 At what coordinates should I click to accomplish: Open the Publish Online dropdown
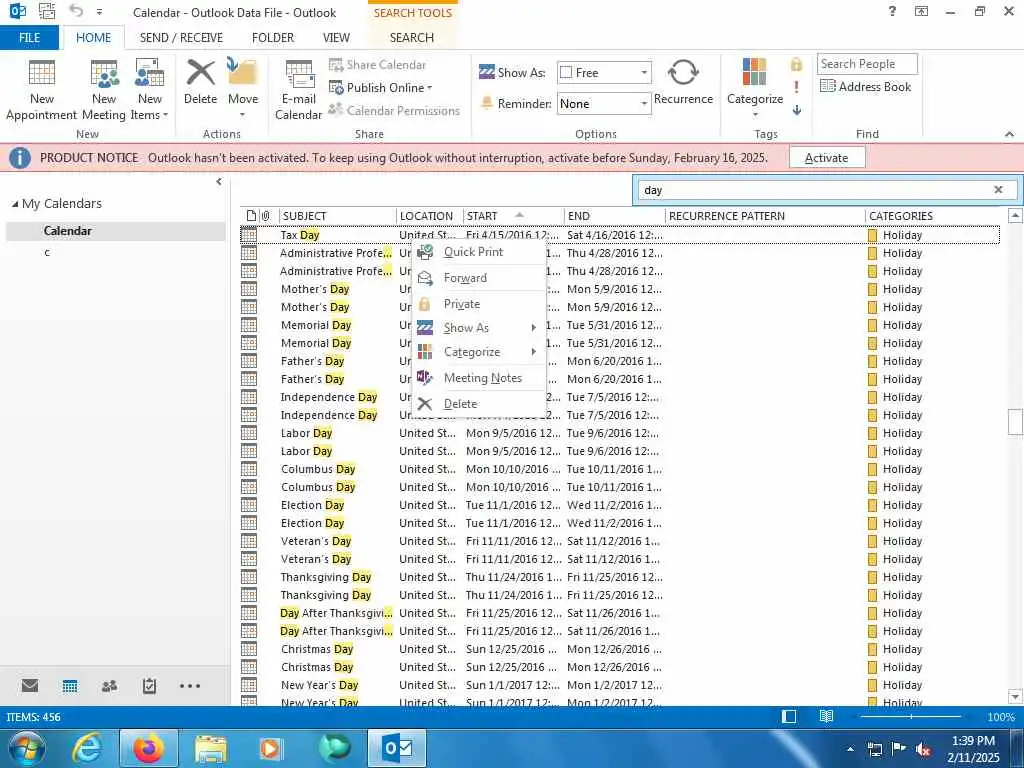point(381,88)
